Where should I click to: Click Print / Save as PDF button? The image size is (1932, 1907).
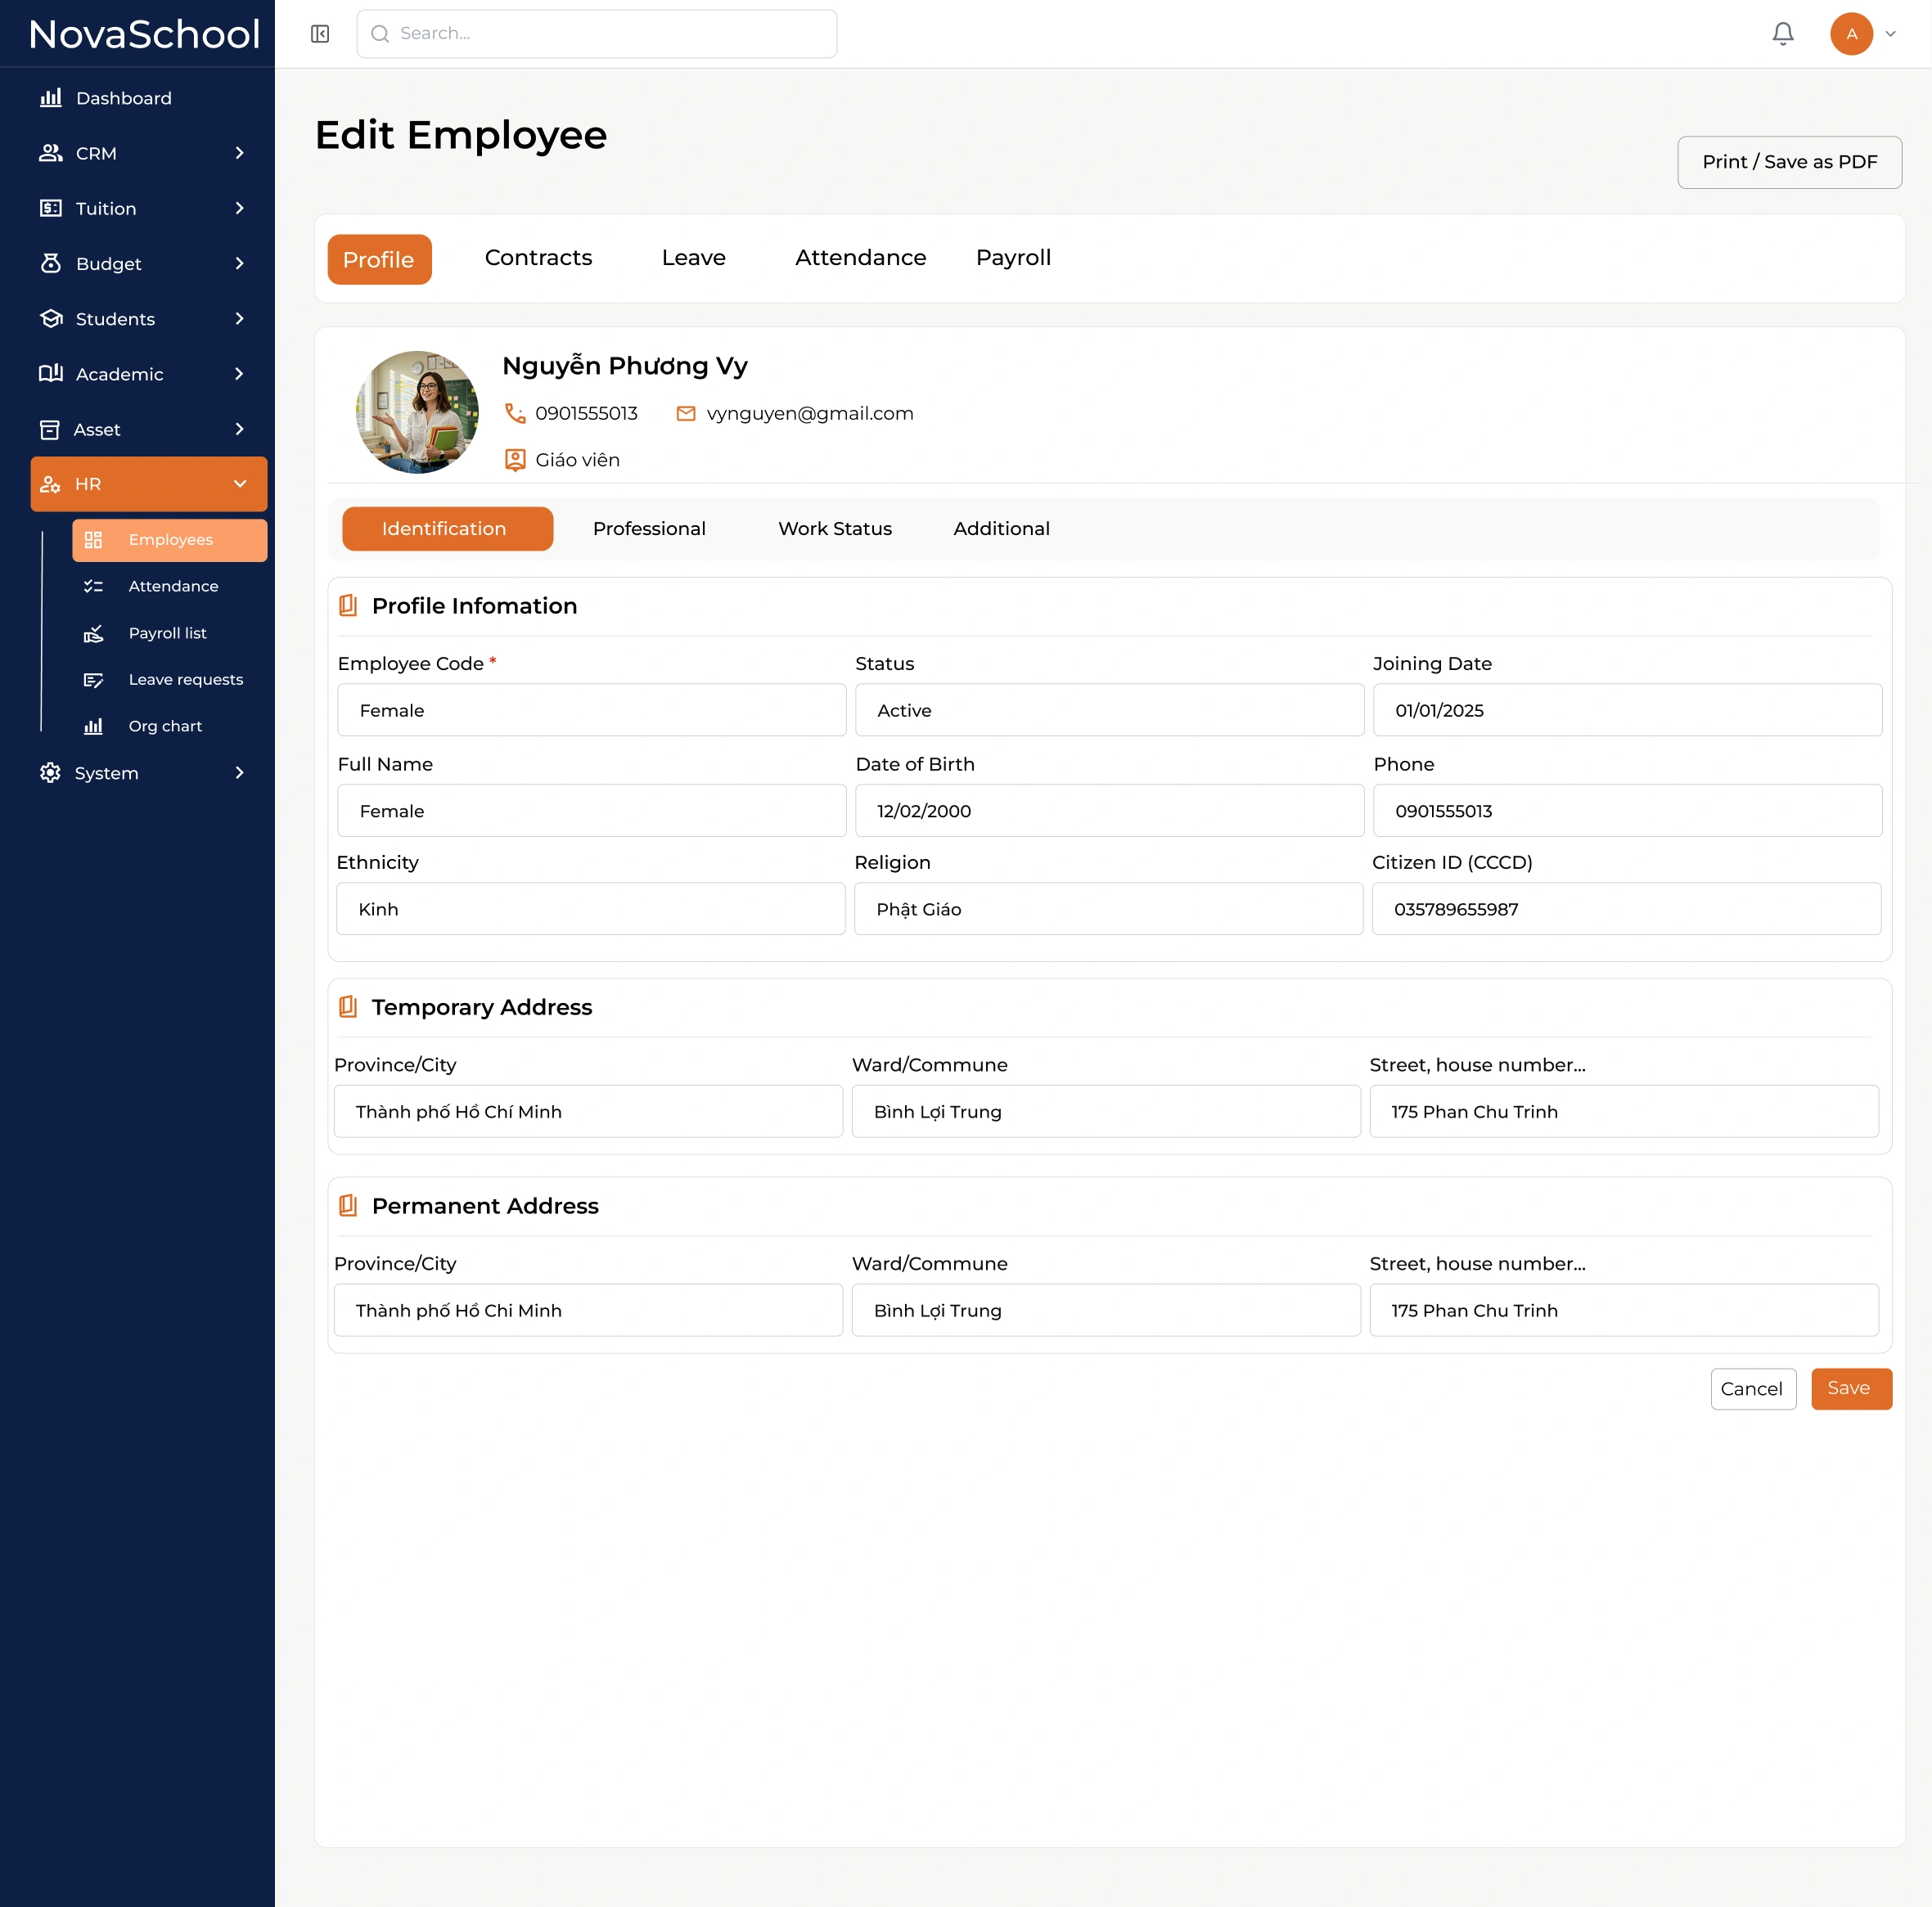coord(1789,162)
